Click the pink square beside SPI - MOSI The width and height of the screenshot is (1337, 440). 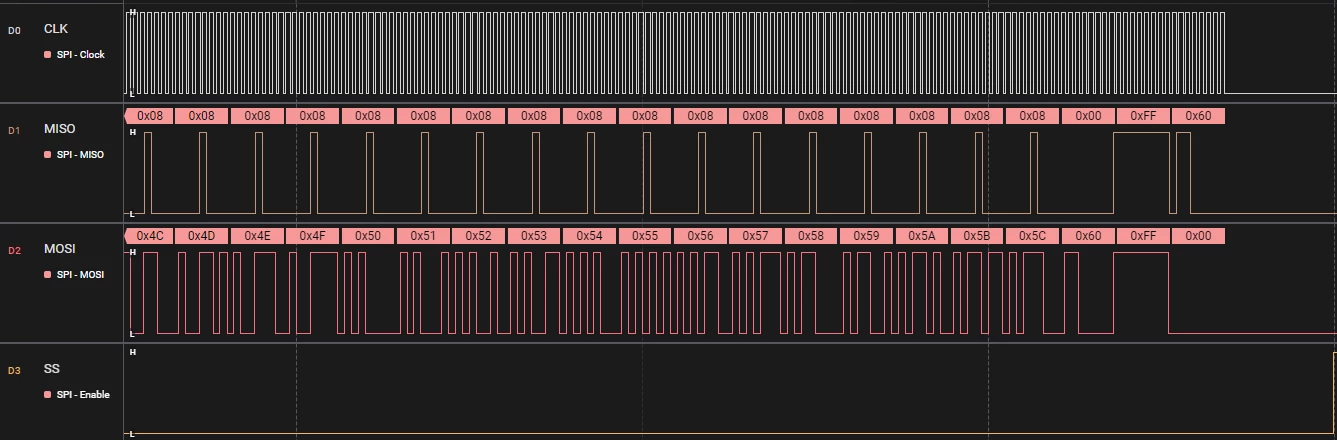click(x=47, y=275)
